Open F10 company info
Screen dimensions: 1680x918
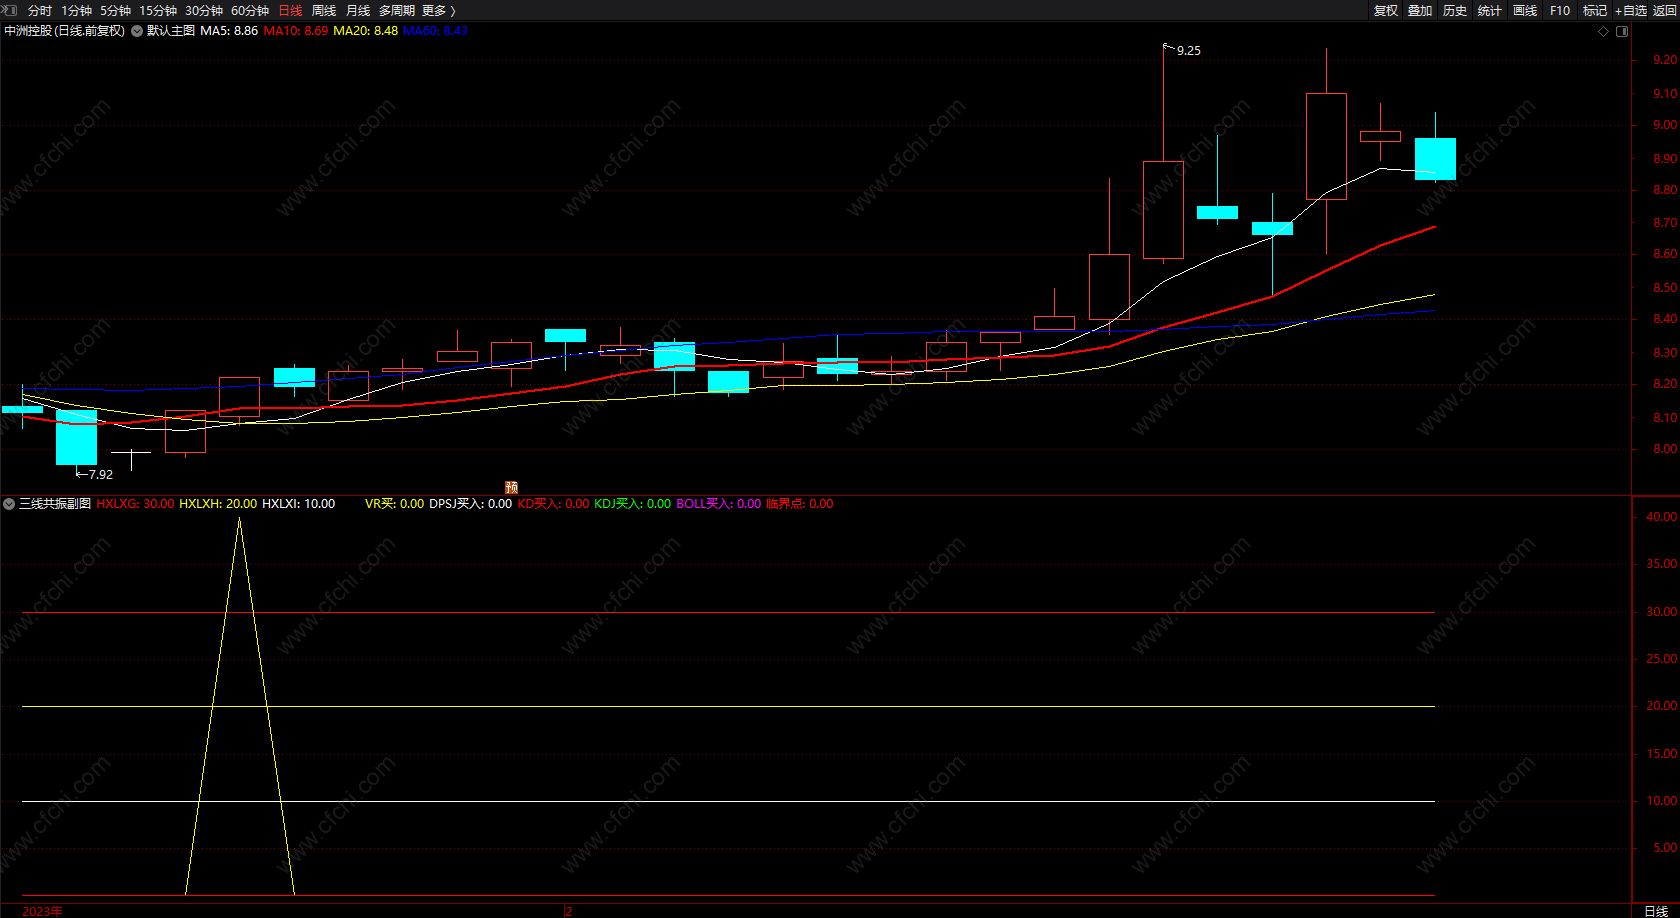1560,10
